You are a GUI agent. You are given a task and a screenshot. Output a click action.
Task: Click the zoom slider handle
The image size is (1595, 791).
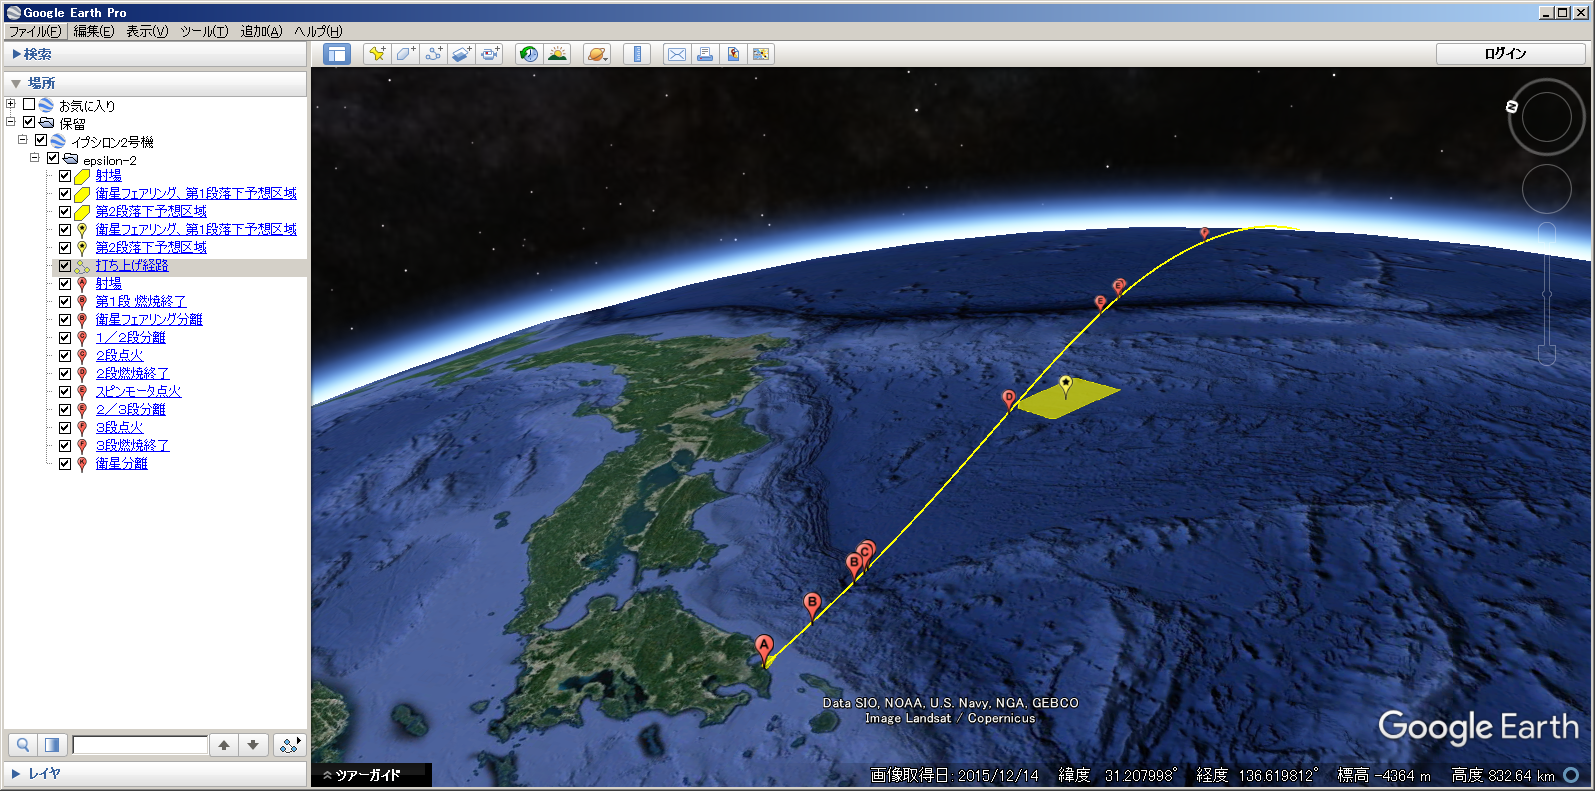tap(1547, 293)
